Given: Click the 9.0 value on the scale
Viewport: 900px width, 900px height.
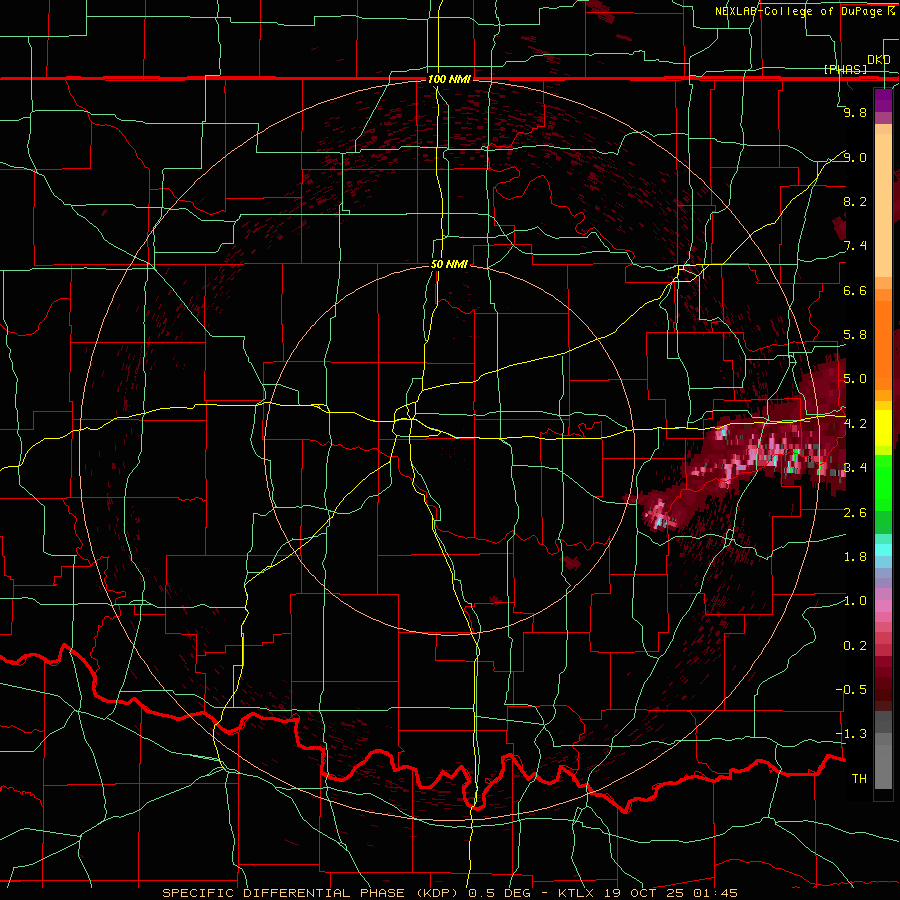Looking at the screenshot, I should click(855, 157).
